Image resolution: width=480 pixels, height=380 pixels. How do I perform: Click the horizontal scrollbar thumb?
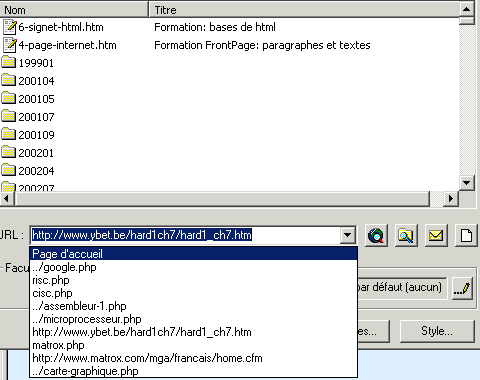[222, 199]
